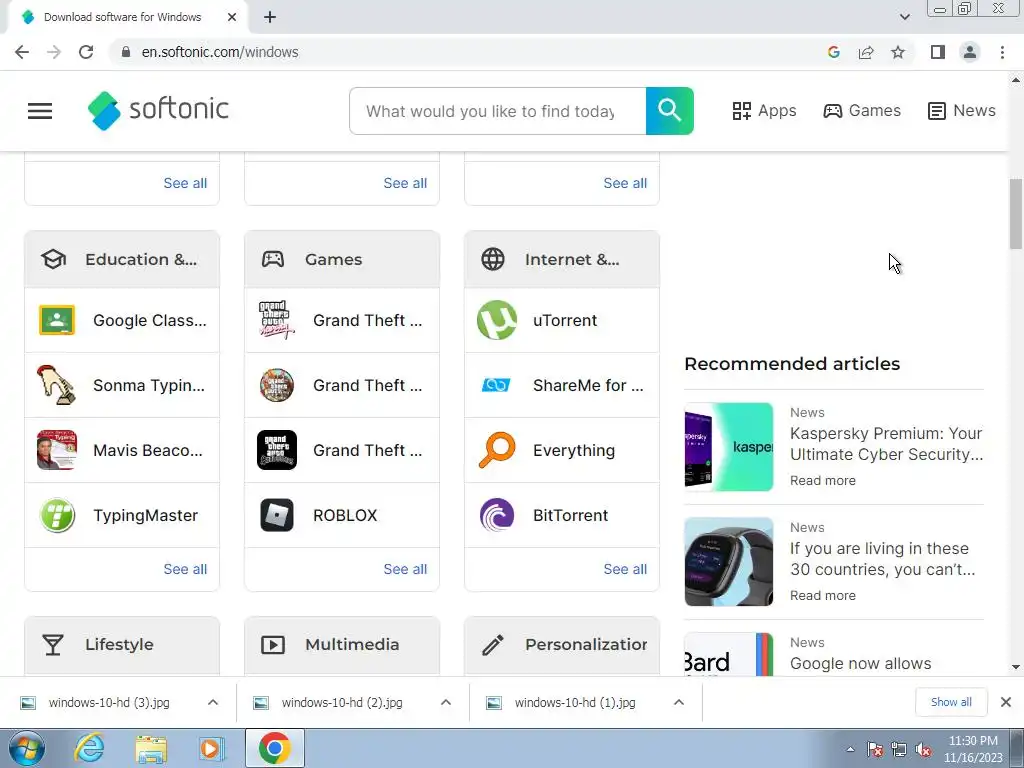Click the address bar URL
Viewport: 1024px width, 768px height.
tap(220, 52)
